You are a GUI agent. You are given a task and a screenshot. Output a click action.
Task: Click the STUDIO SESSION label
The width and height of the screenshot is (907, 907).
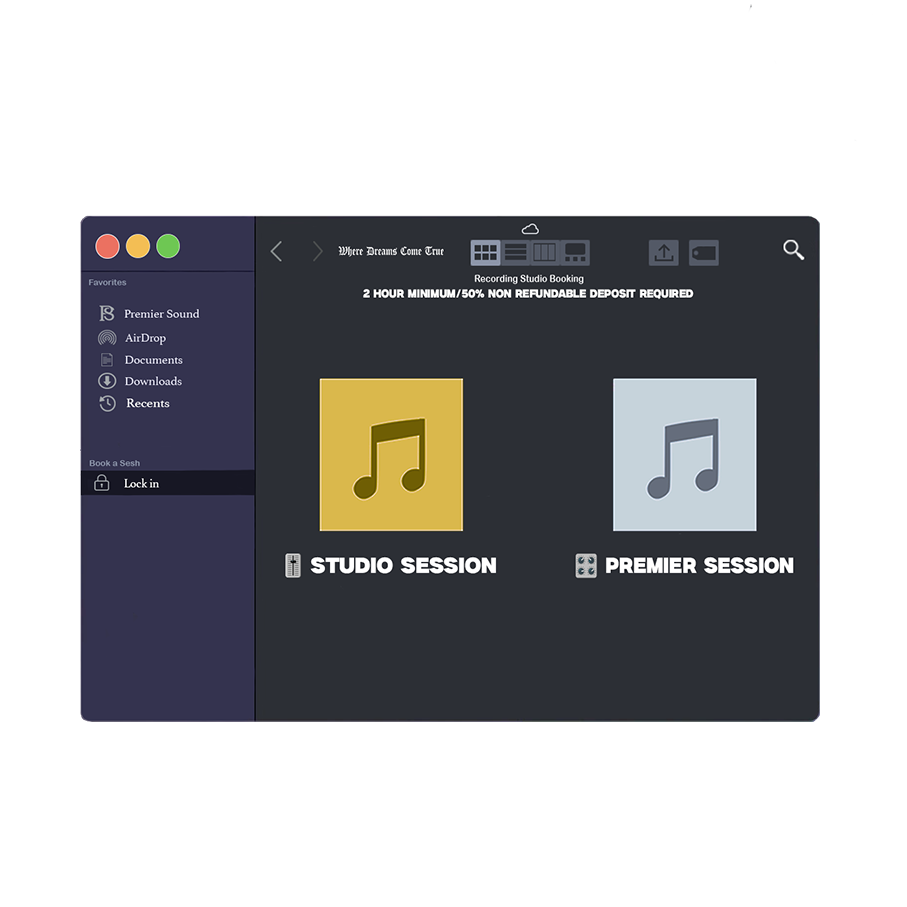click(403, 565)
